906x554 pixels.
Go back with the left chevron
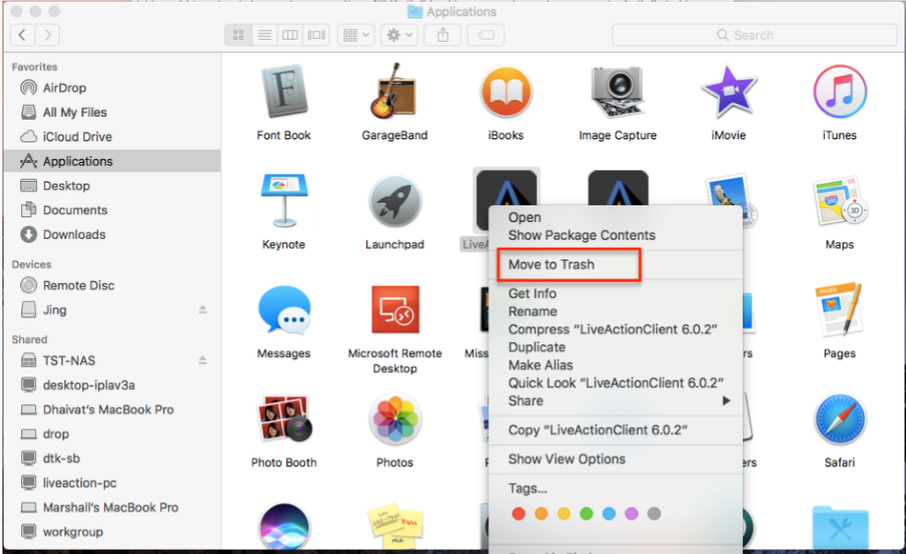tap(22, 35)
